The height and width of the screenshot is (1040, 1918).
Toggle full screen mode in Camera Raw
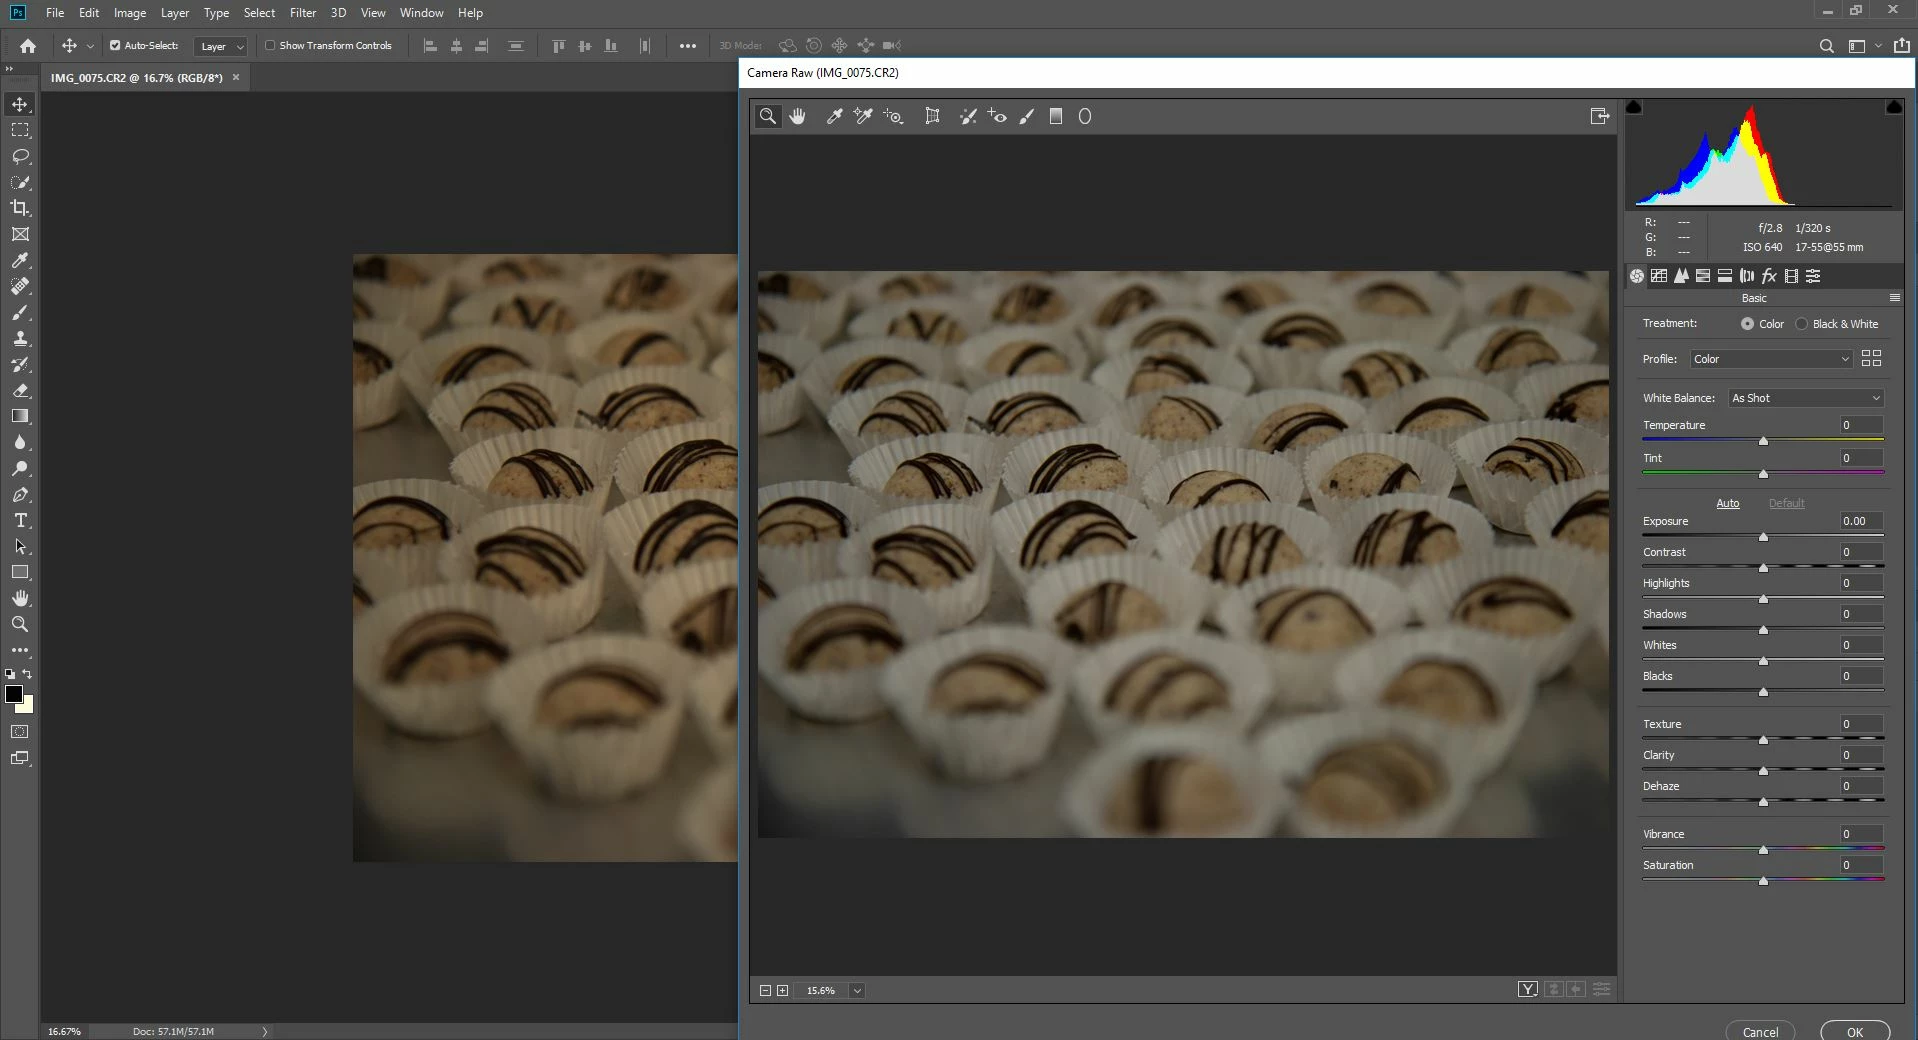click(1599, 117)
